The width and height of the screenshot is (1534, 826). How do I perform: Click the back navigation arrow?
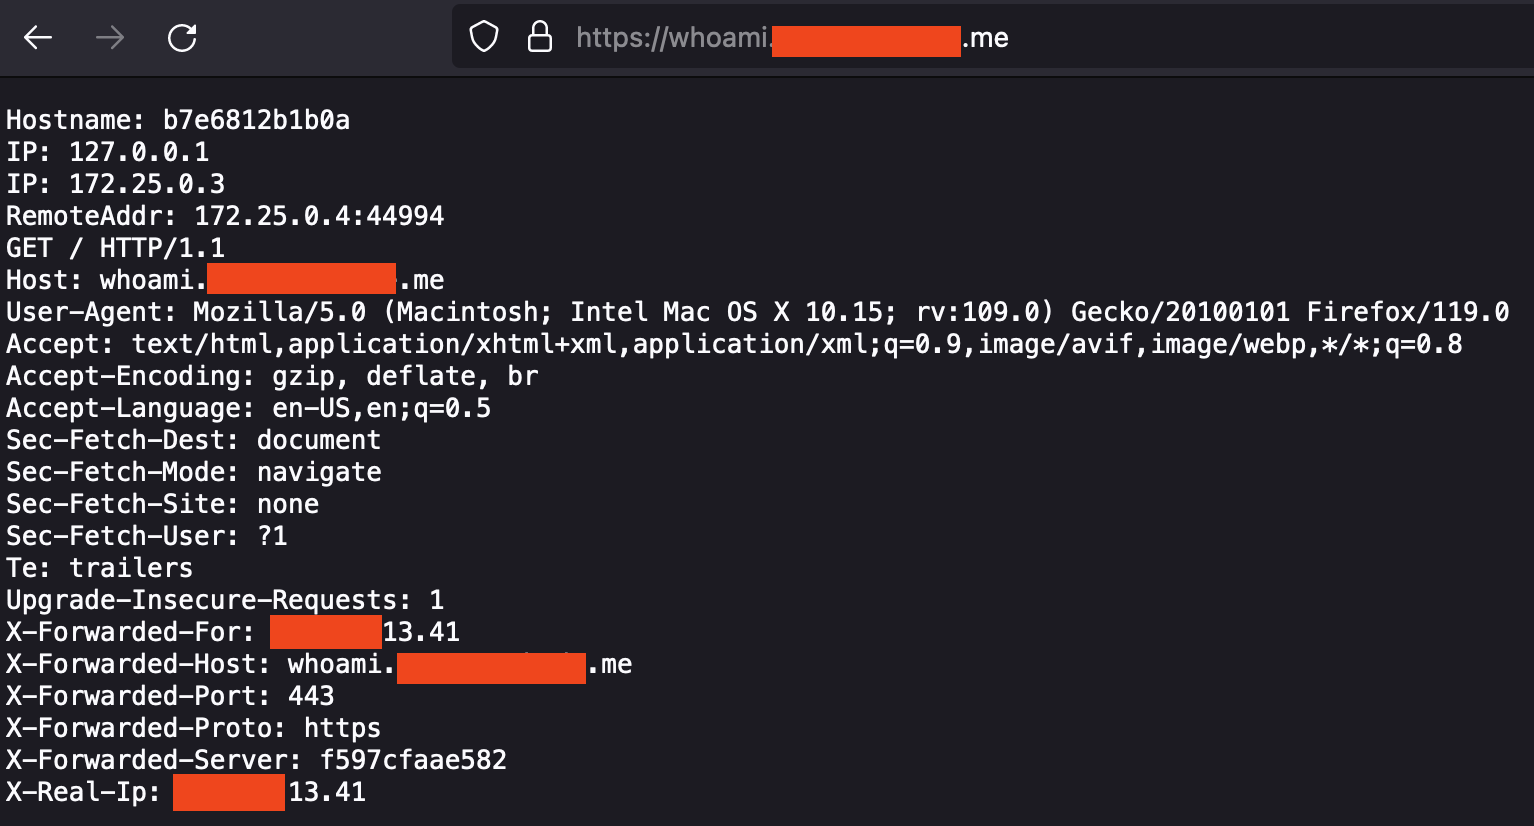pyautogui.click(x=37, y=37)
